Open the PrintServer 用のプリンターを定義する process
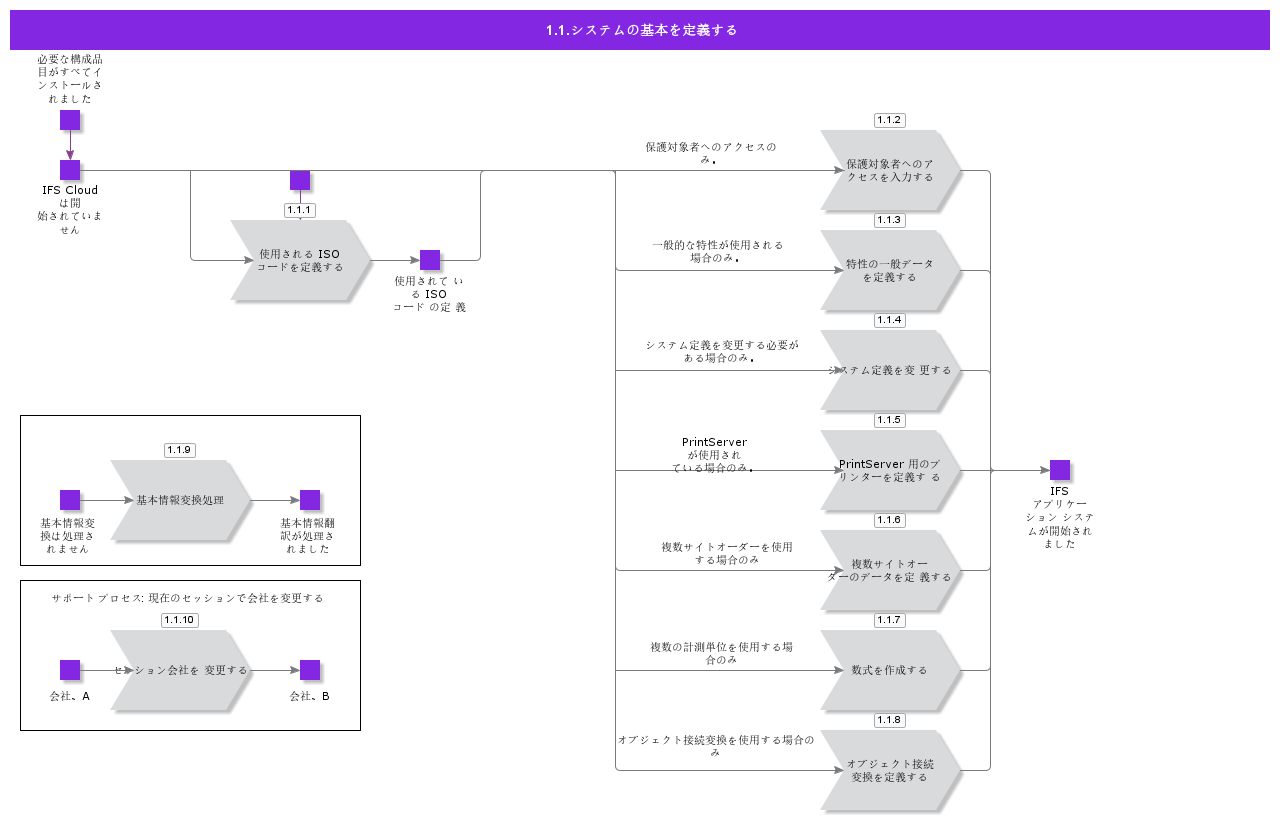Screen dimensions: 1280x820 click(x=890, y=470)
